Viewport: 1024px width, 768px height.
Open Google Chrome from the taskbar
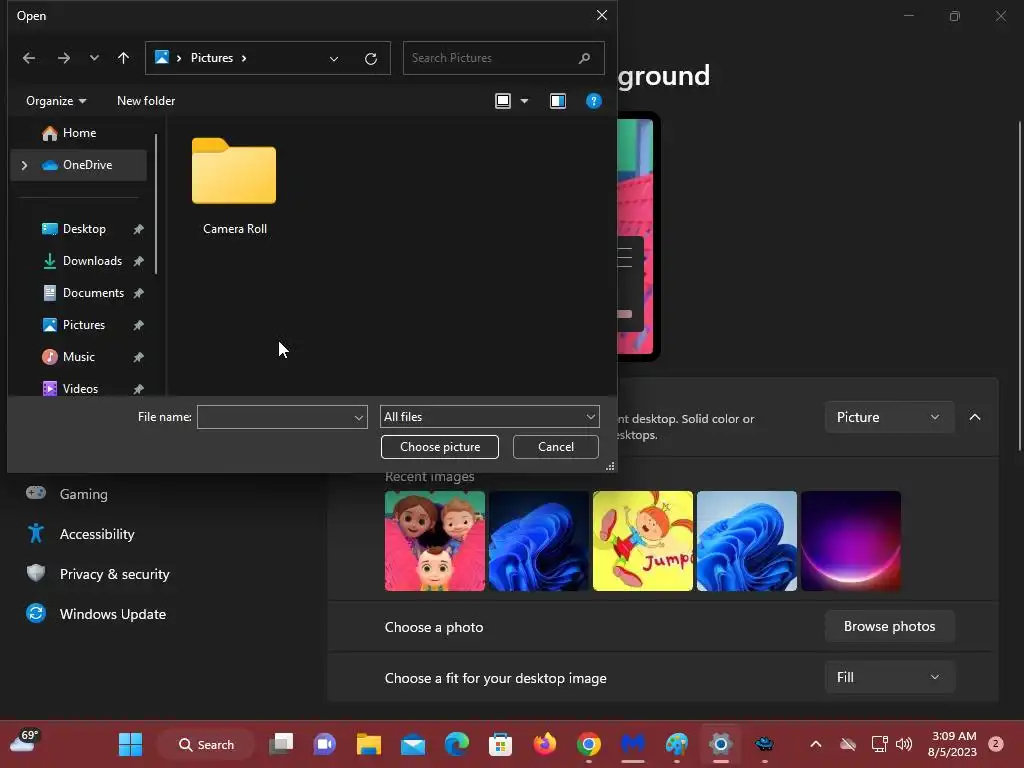588,744
